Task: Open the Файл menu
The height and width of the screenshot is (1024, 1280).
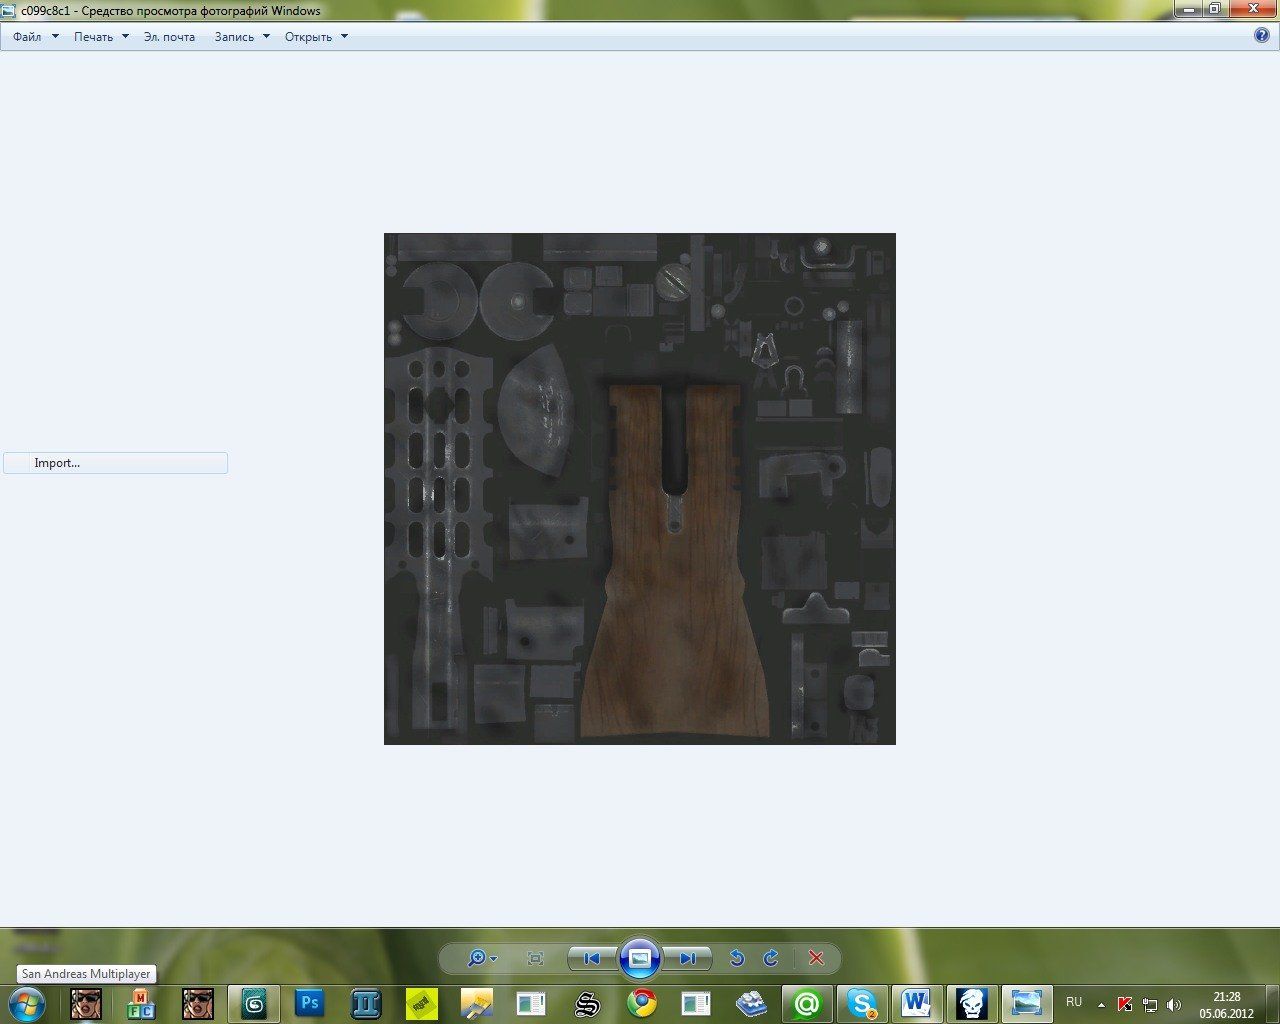Action: pyautogui.click(x=27, y=37)
